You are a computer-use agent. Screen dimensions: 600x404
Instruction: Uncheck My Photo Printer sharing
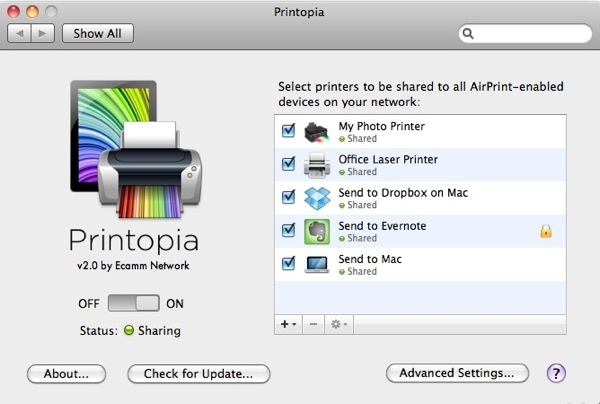pos(288,130)
